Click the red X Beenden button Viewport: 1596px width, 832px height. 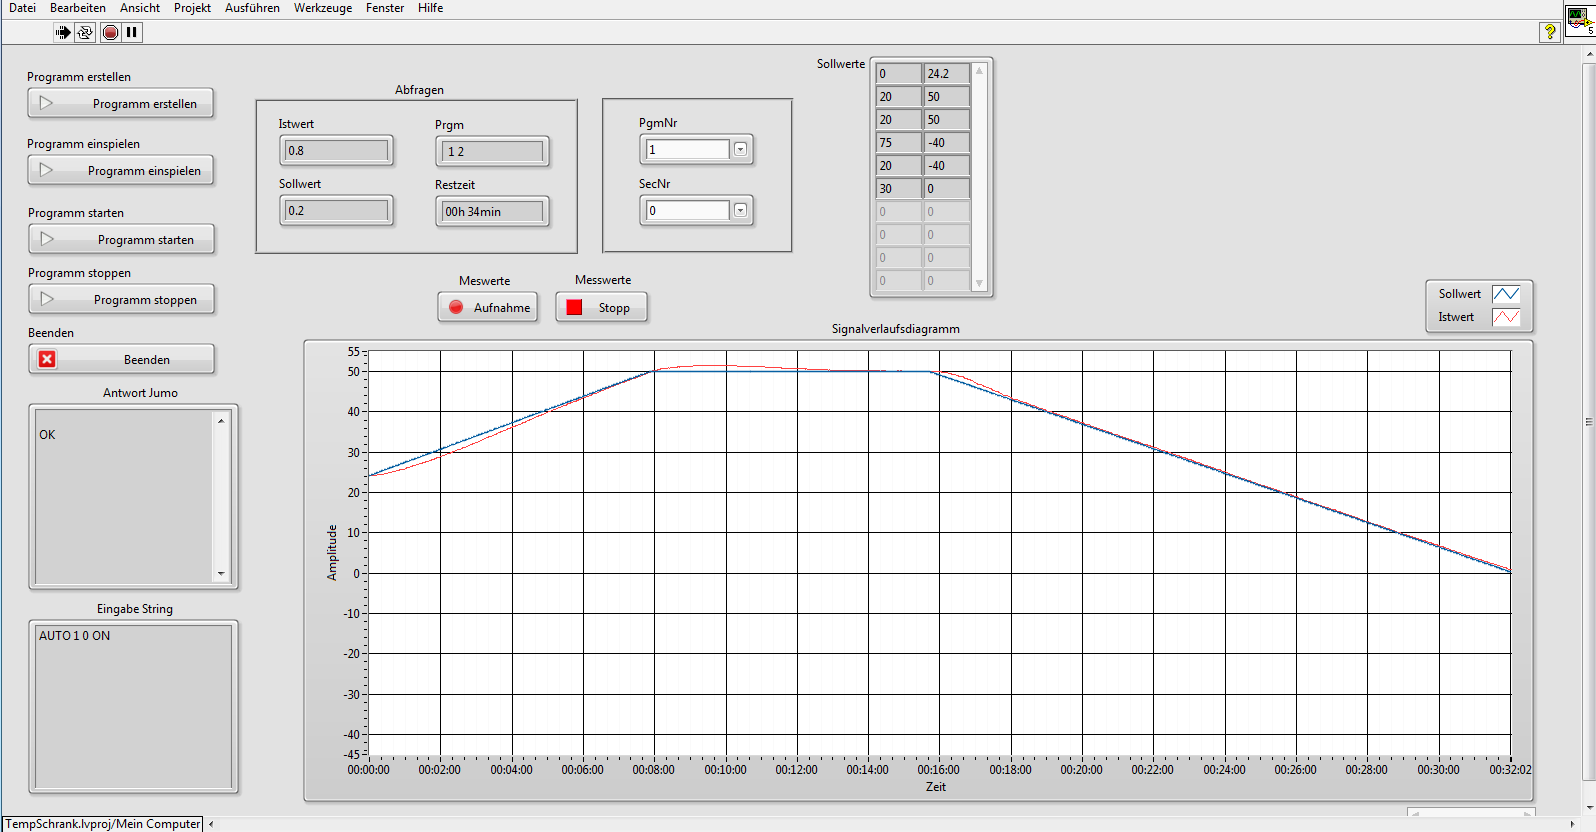pos(121,359)
